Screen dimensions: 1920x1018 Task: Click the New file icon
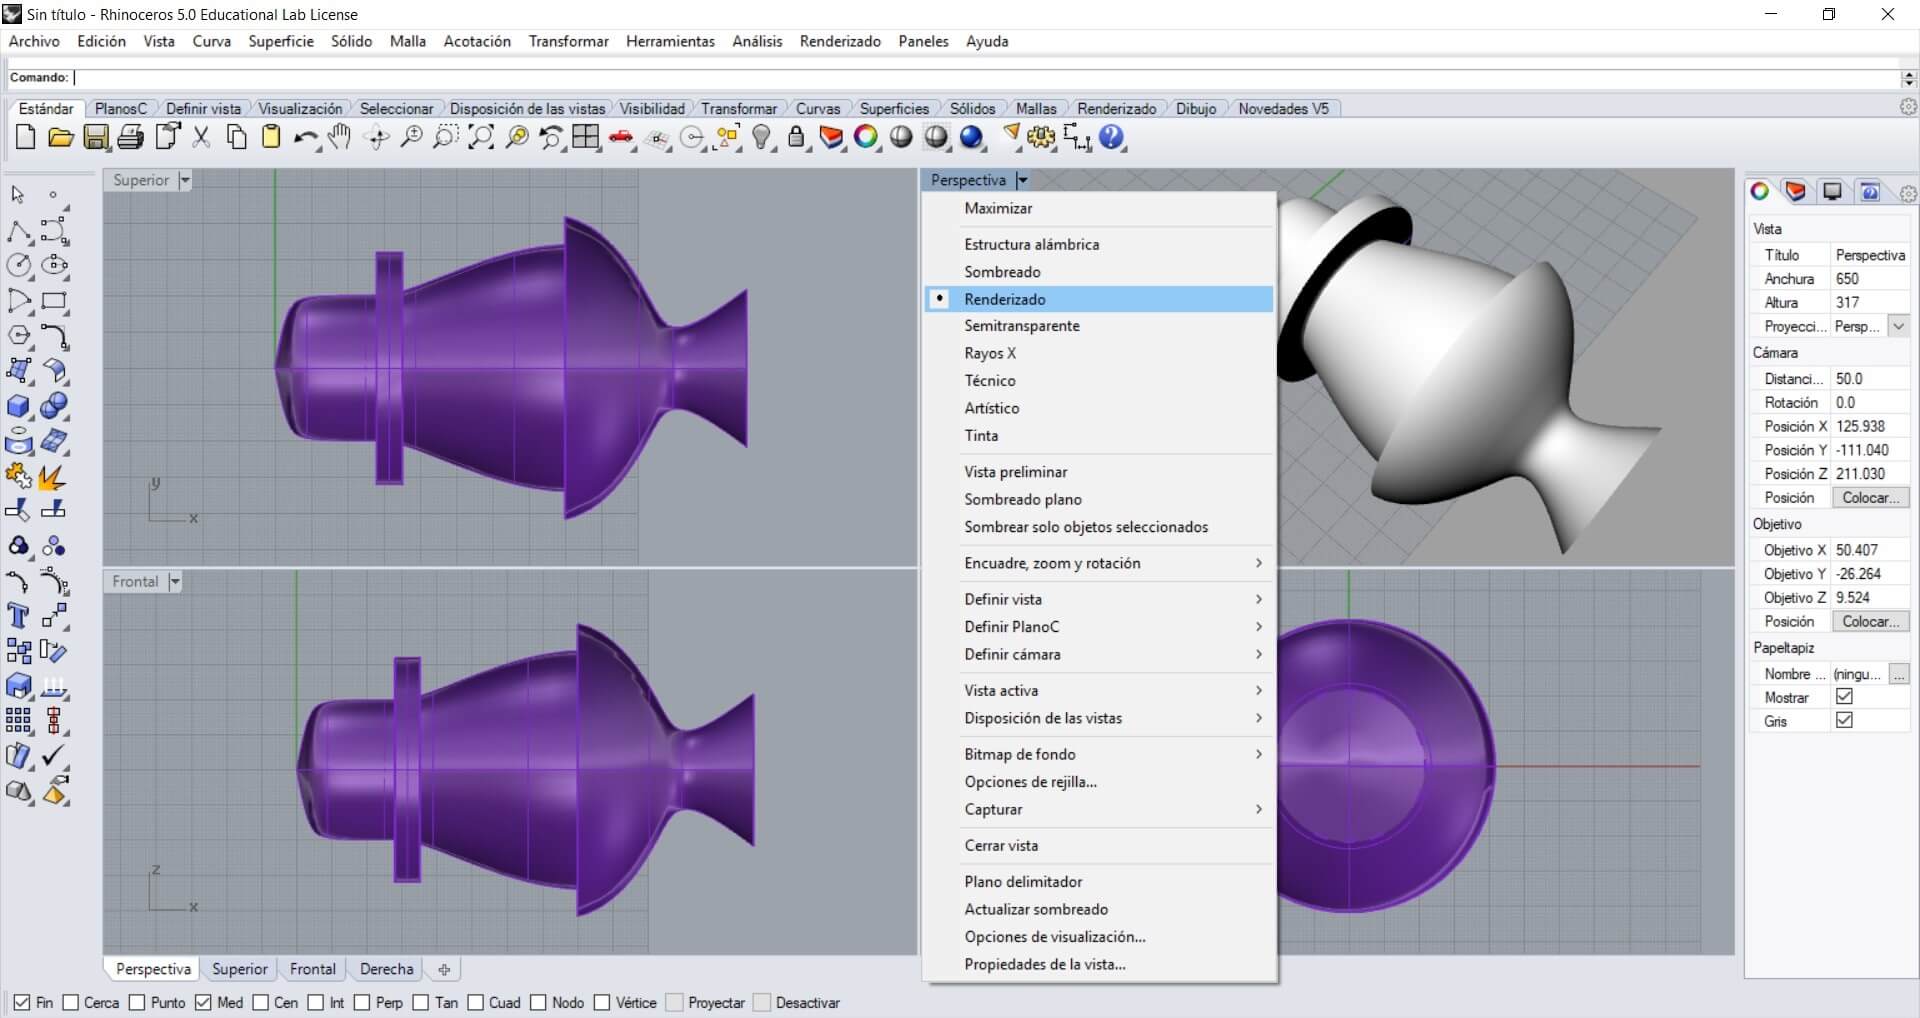coord(26,138)
